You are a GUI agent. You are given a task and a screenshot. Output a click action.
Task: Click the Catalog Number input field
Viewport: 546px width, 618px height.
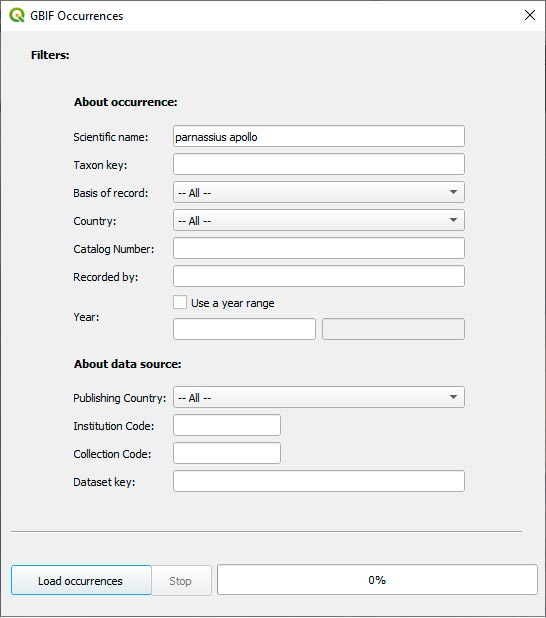tap(319, 248)
